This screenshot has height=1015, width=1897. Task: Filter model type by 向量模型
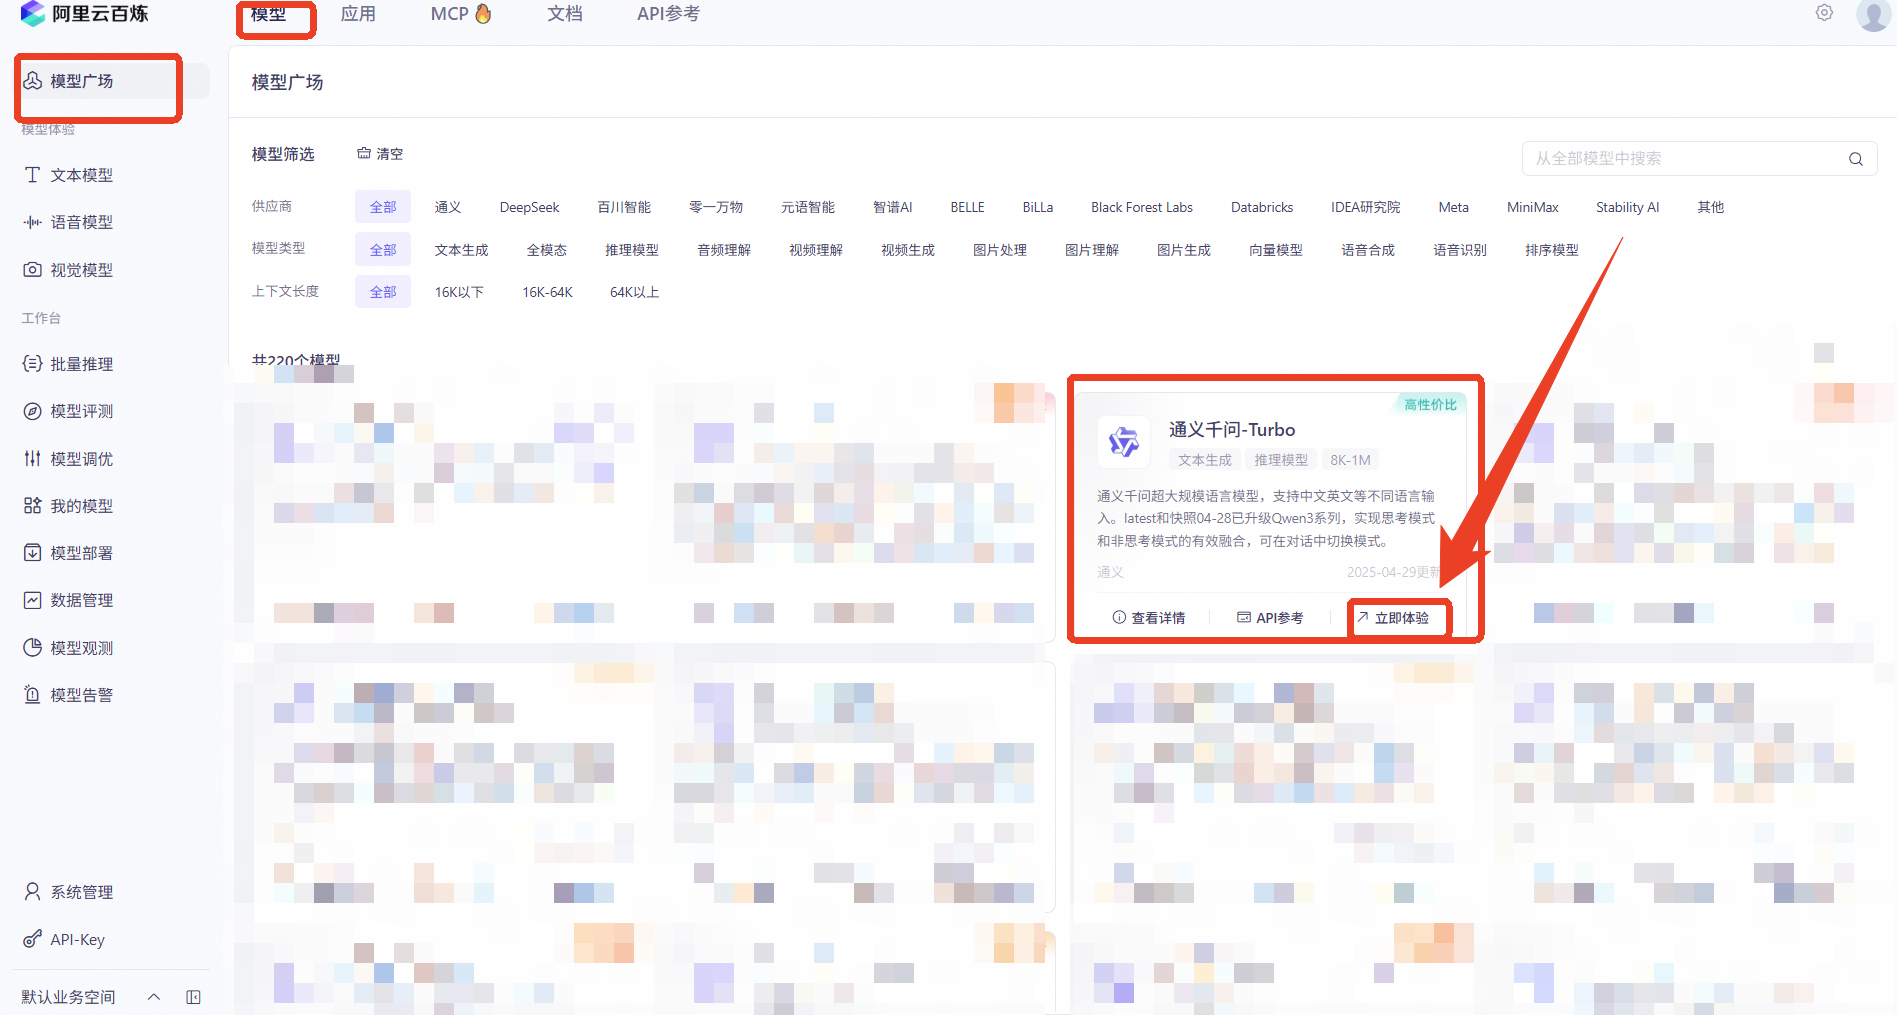click(x=1276, y=250)
